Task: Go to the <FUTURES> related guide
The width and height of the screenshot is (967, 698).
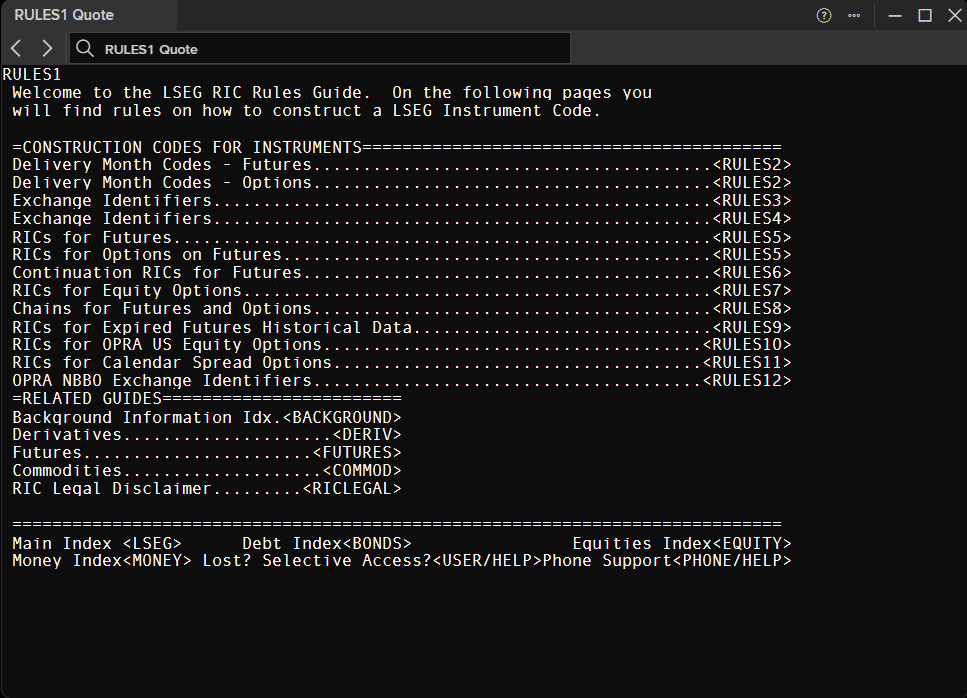Action: 357,453
